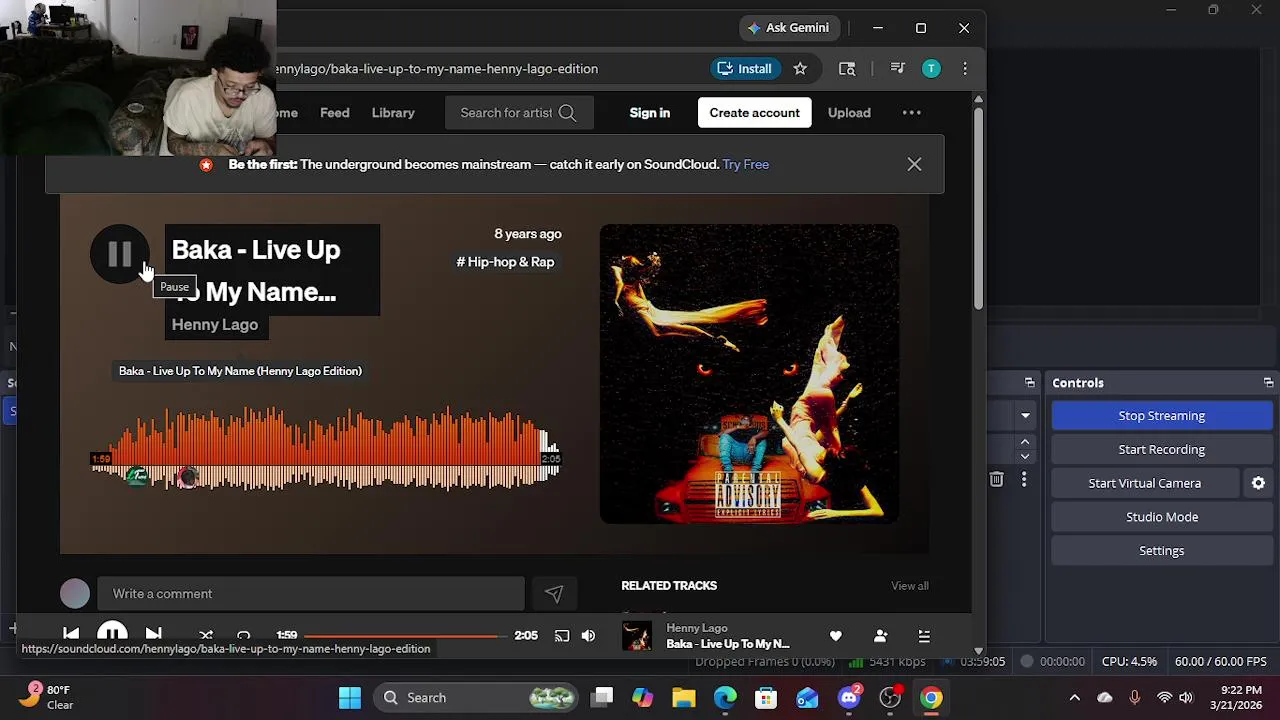Open the weather widget showing 80°F
Screen dimensions: 1280x720
(x=46, y=697)
